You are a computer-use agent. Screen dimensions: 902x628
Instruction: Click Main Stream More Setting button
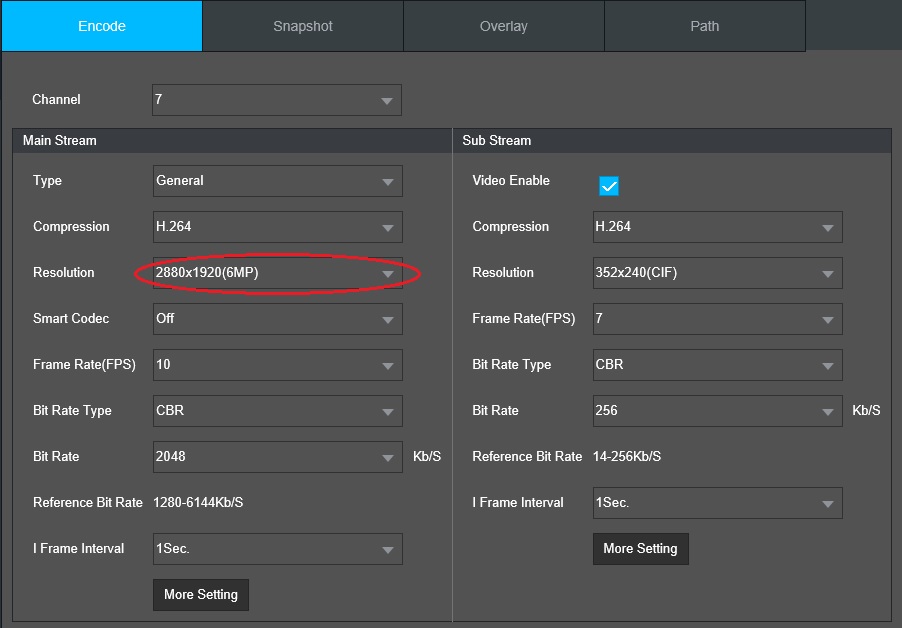point(201,595)
